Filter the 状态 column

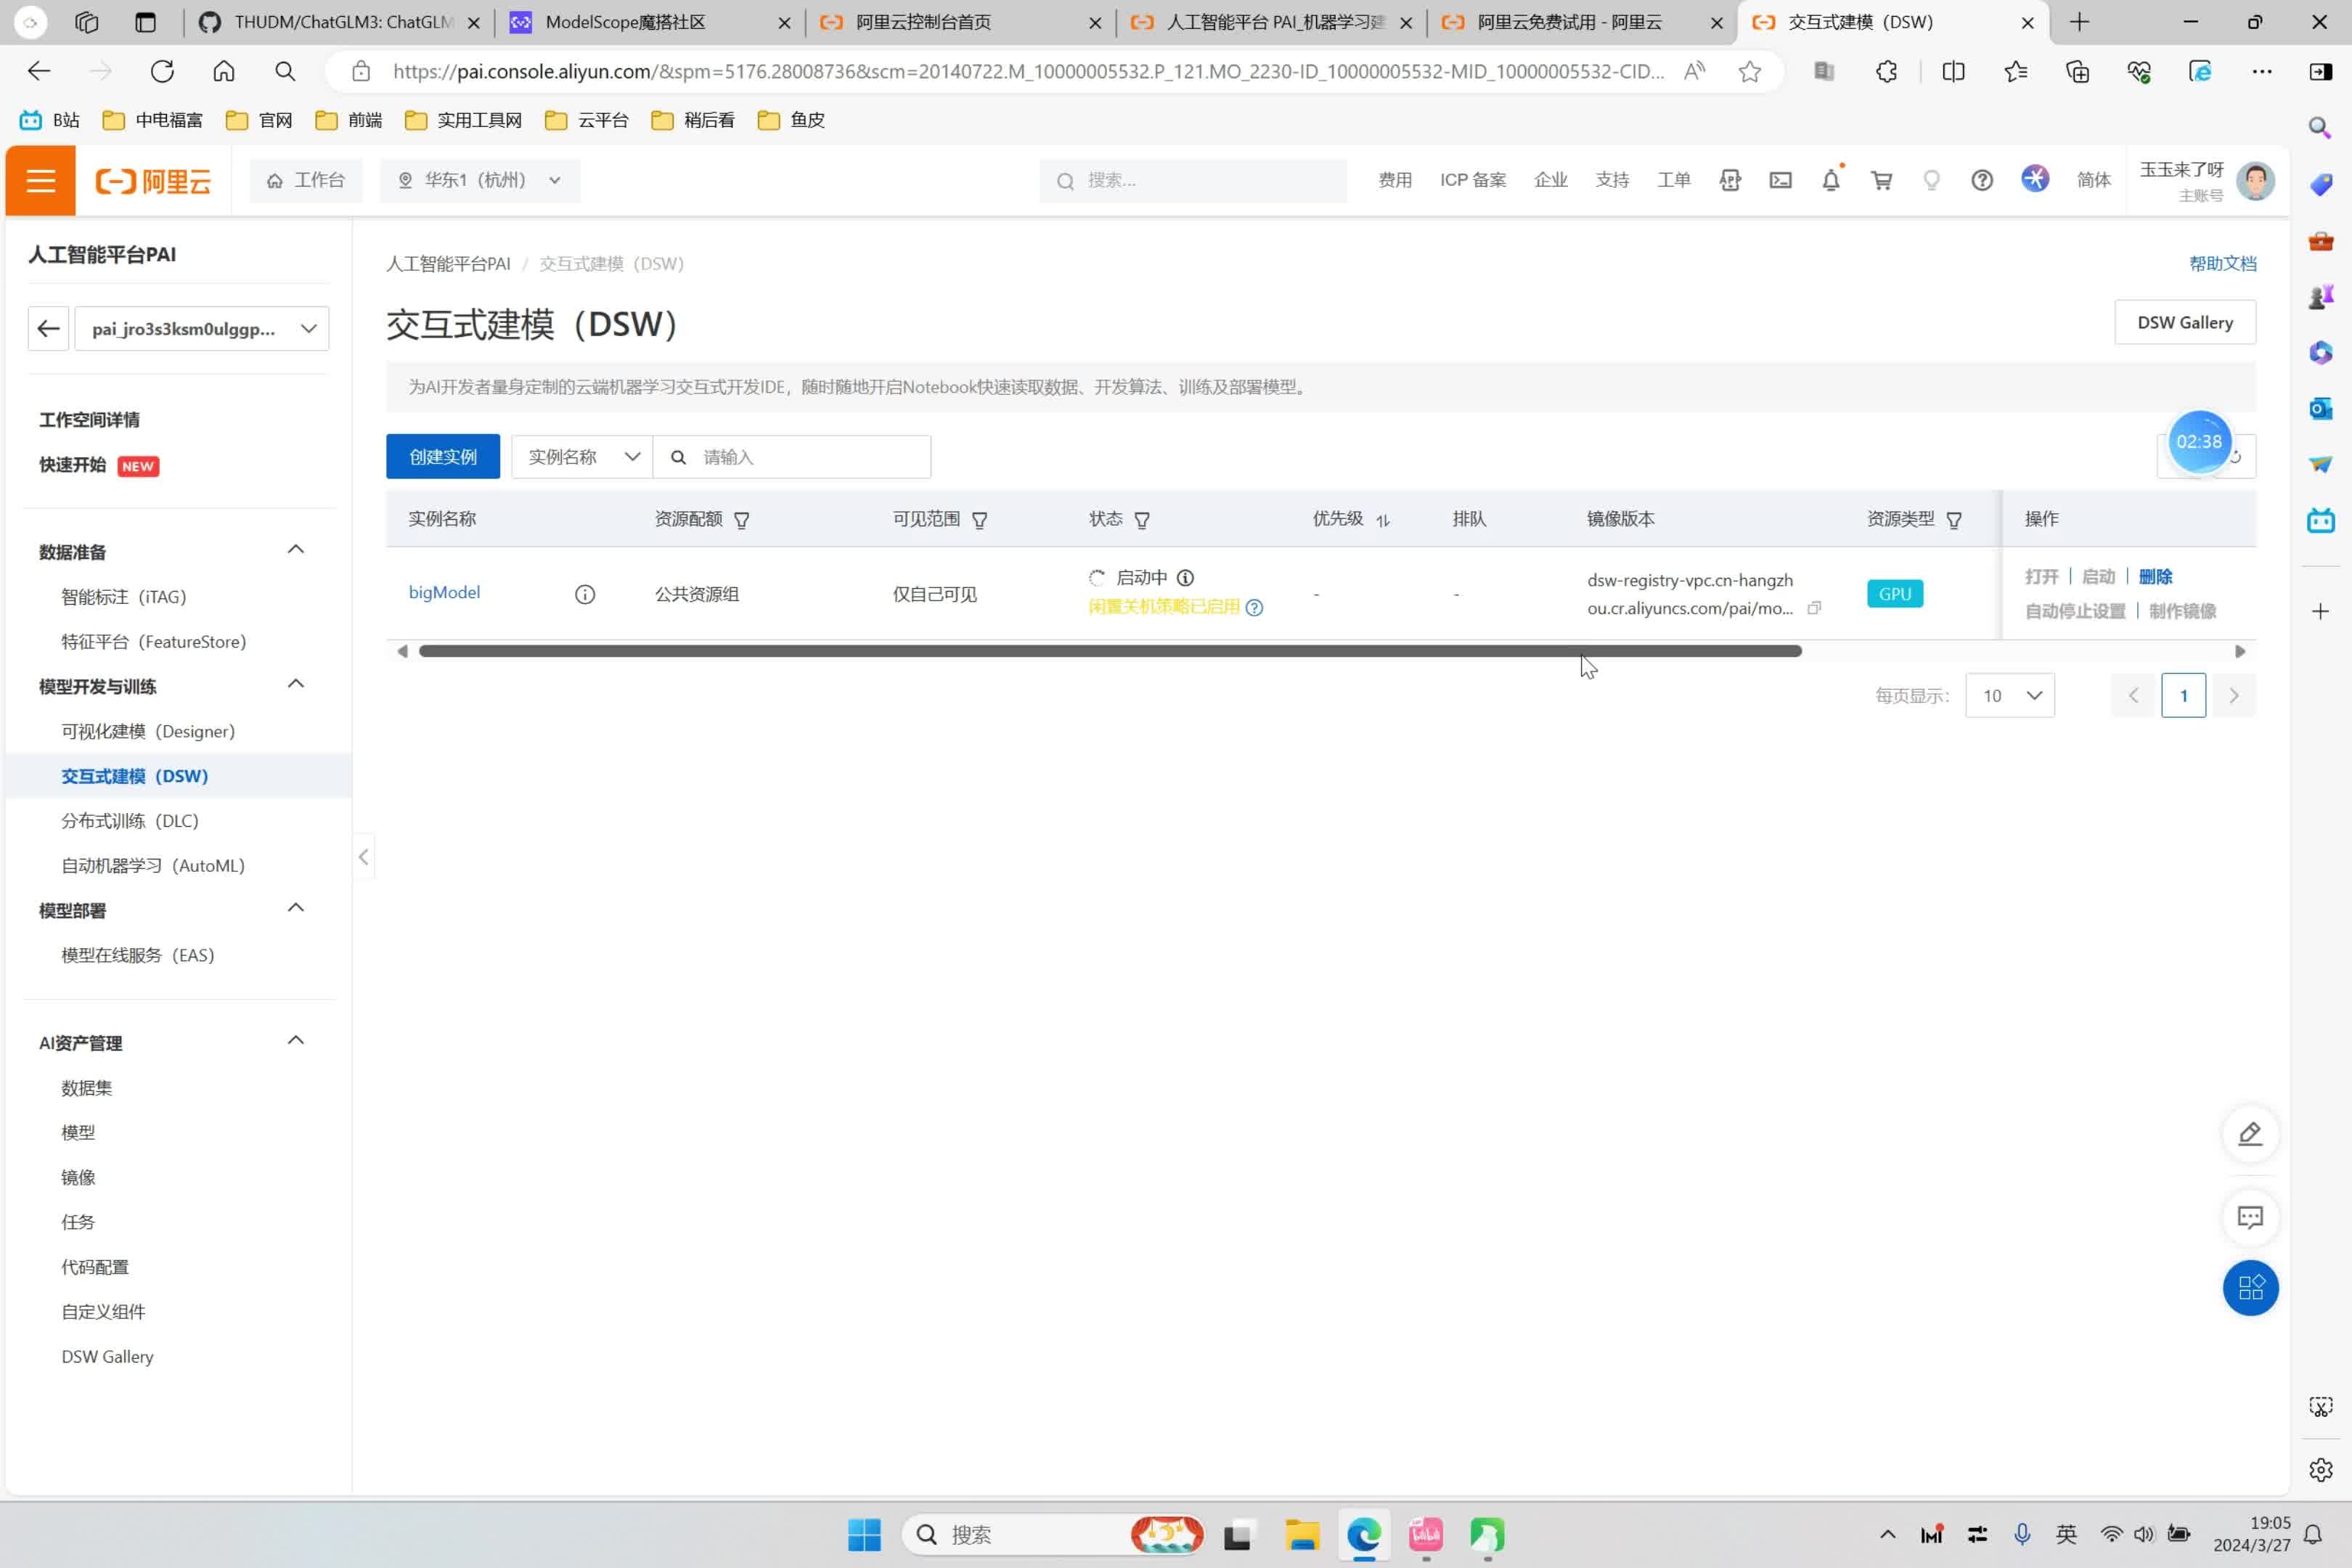click(x=1141, y=520)
